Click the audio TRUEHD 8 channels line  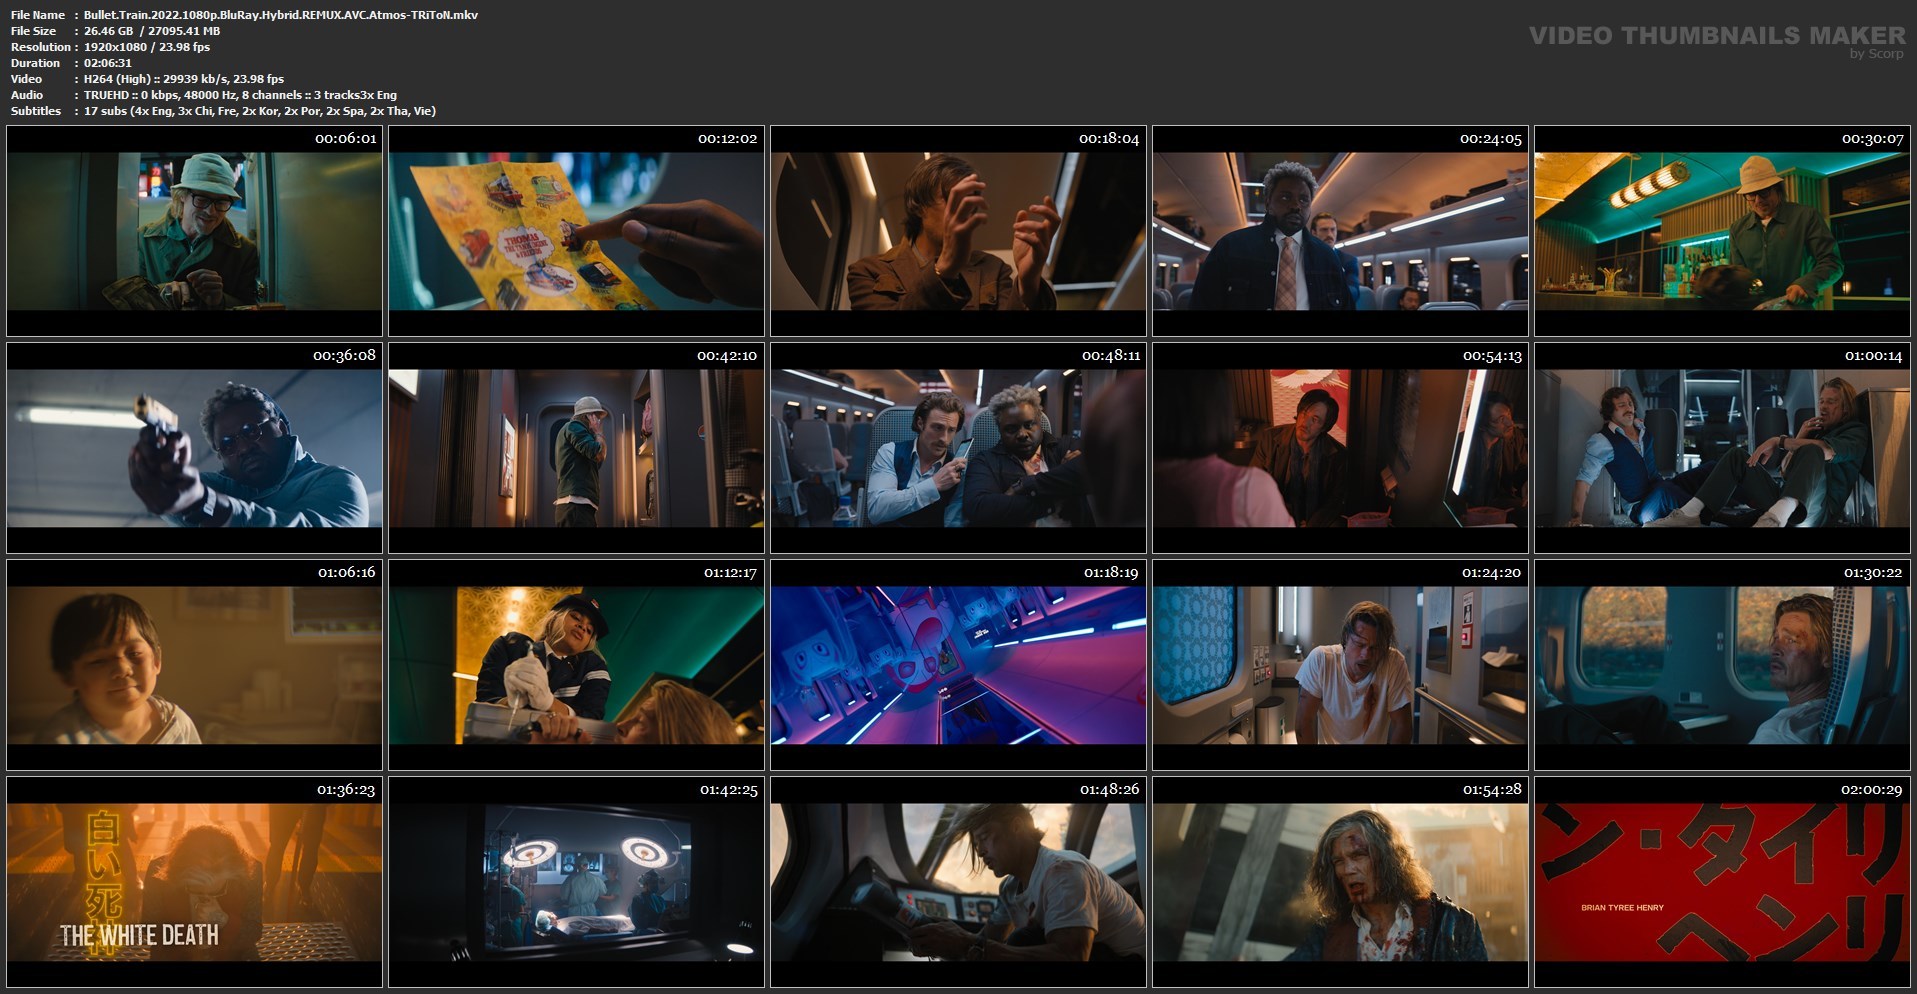[x=240, y=95]
